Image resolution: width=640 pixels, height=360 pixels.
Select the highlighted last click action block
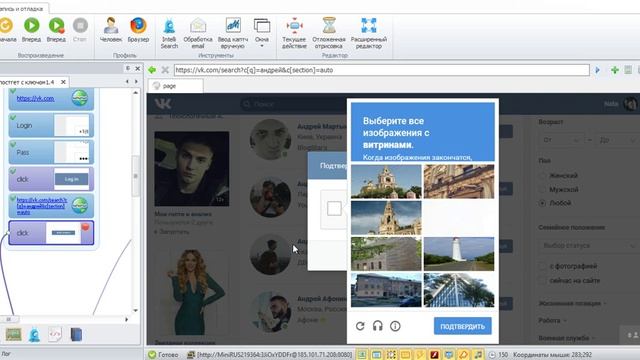51,233
